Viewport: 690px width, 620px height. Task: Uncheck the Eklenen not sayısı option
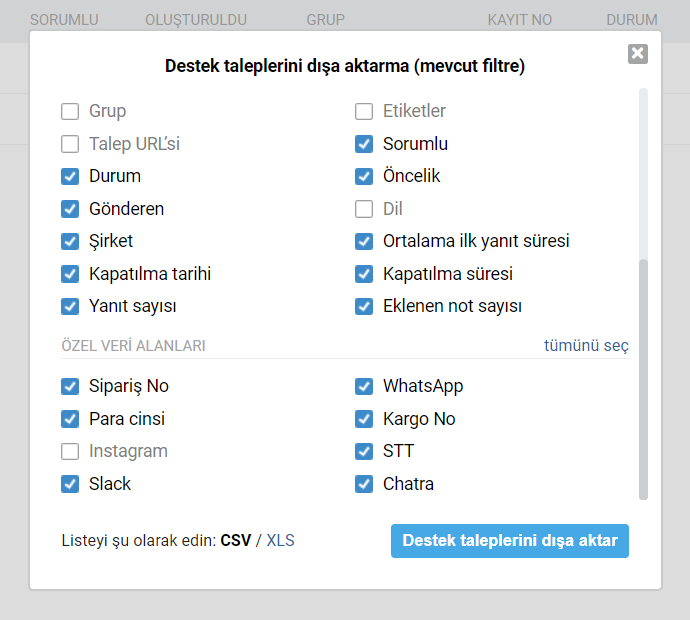click(x=364, y=306)
